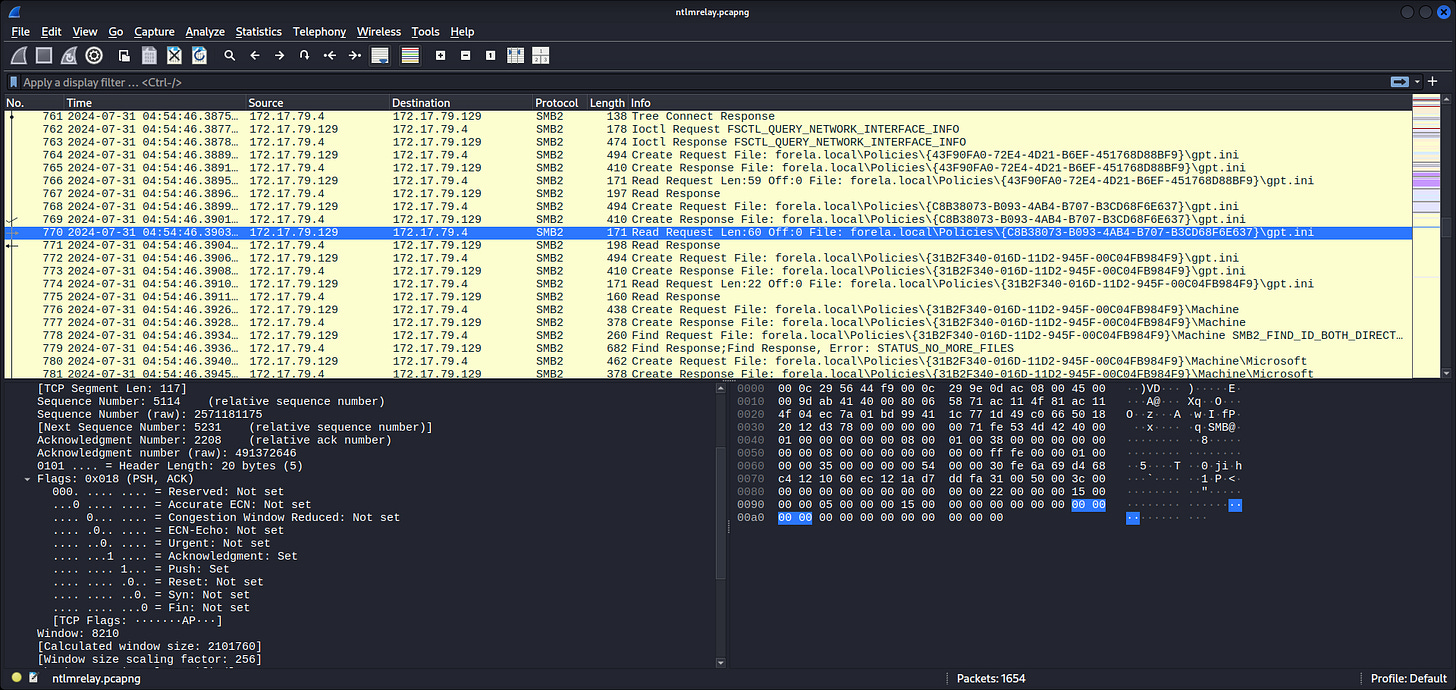
Task: Collapse the Flags 0x018 tree node
Action: (28, 479)
